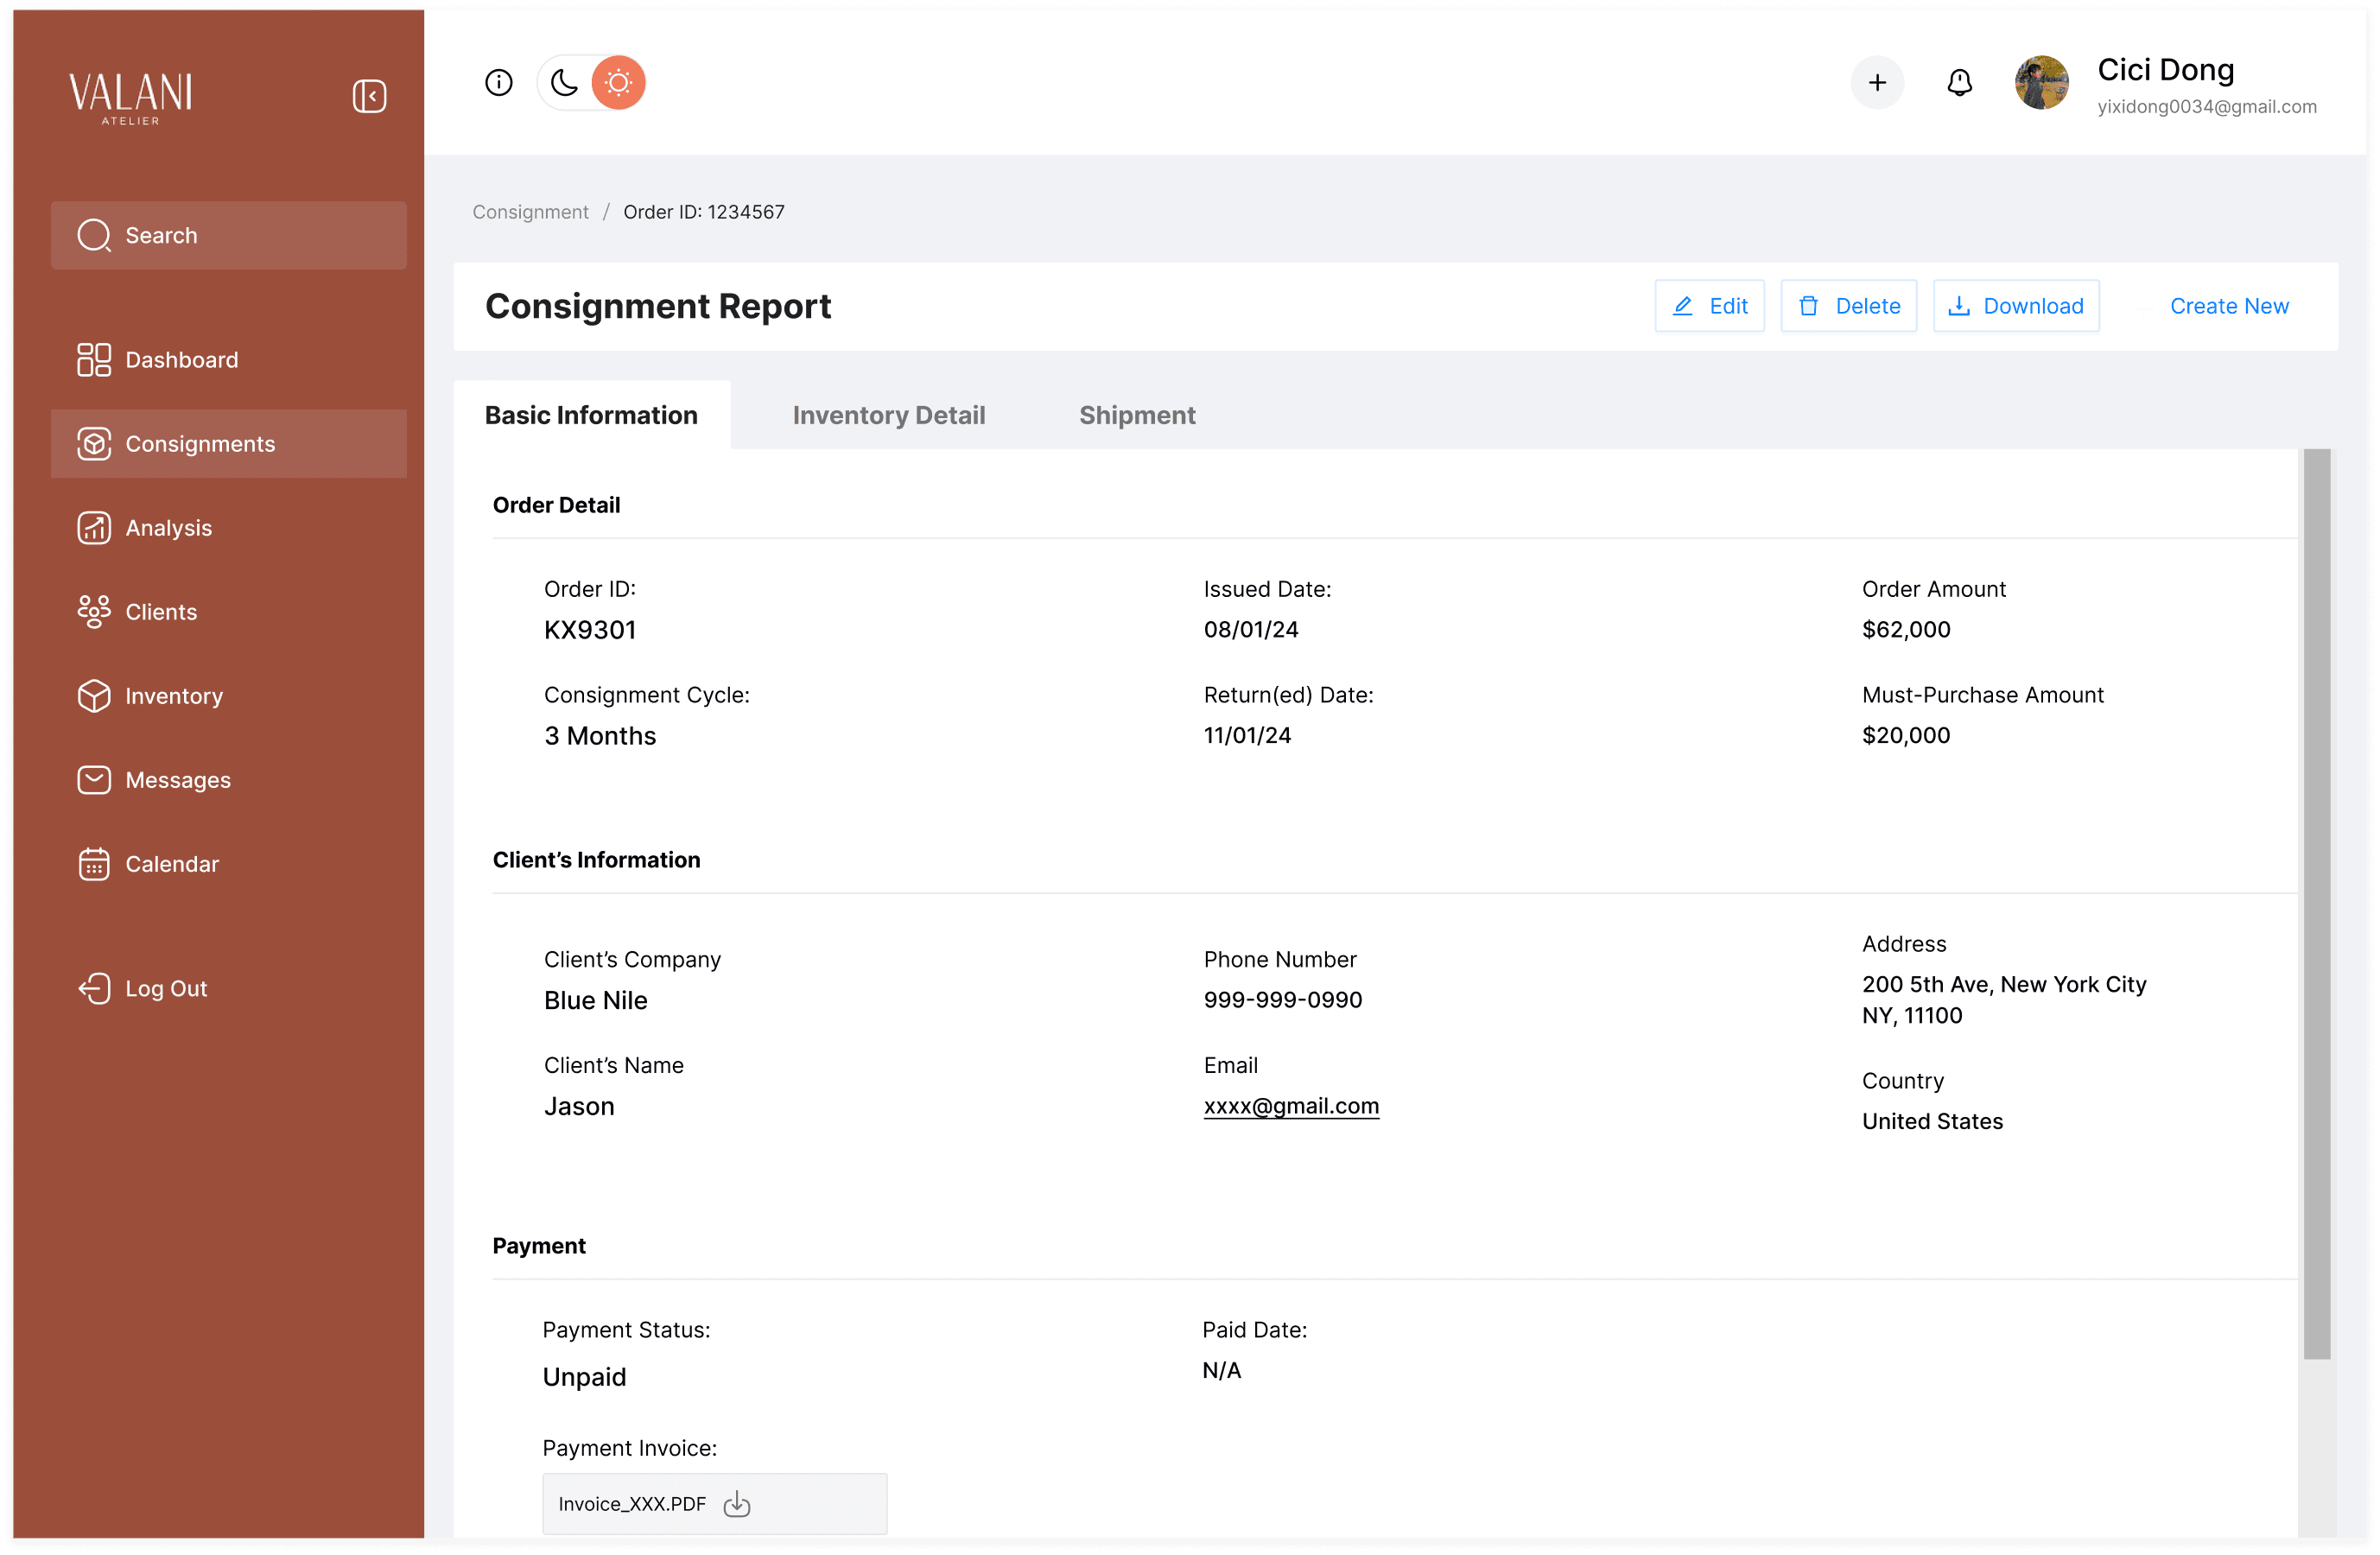Download Invoice_XXX.PDF via download icon
2380x1555 pixels.
click(737, 1504)
